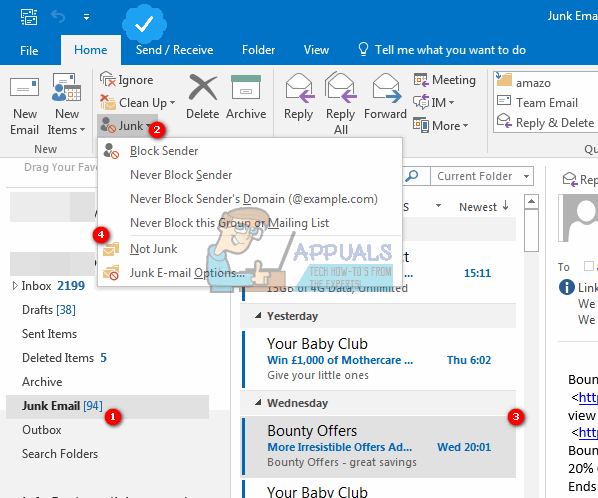This screenshot has height=498, width=598.
Task: Open the Deleted Items folder
Action: tap(64, 358)
